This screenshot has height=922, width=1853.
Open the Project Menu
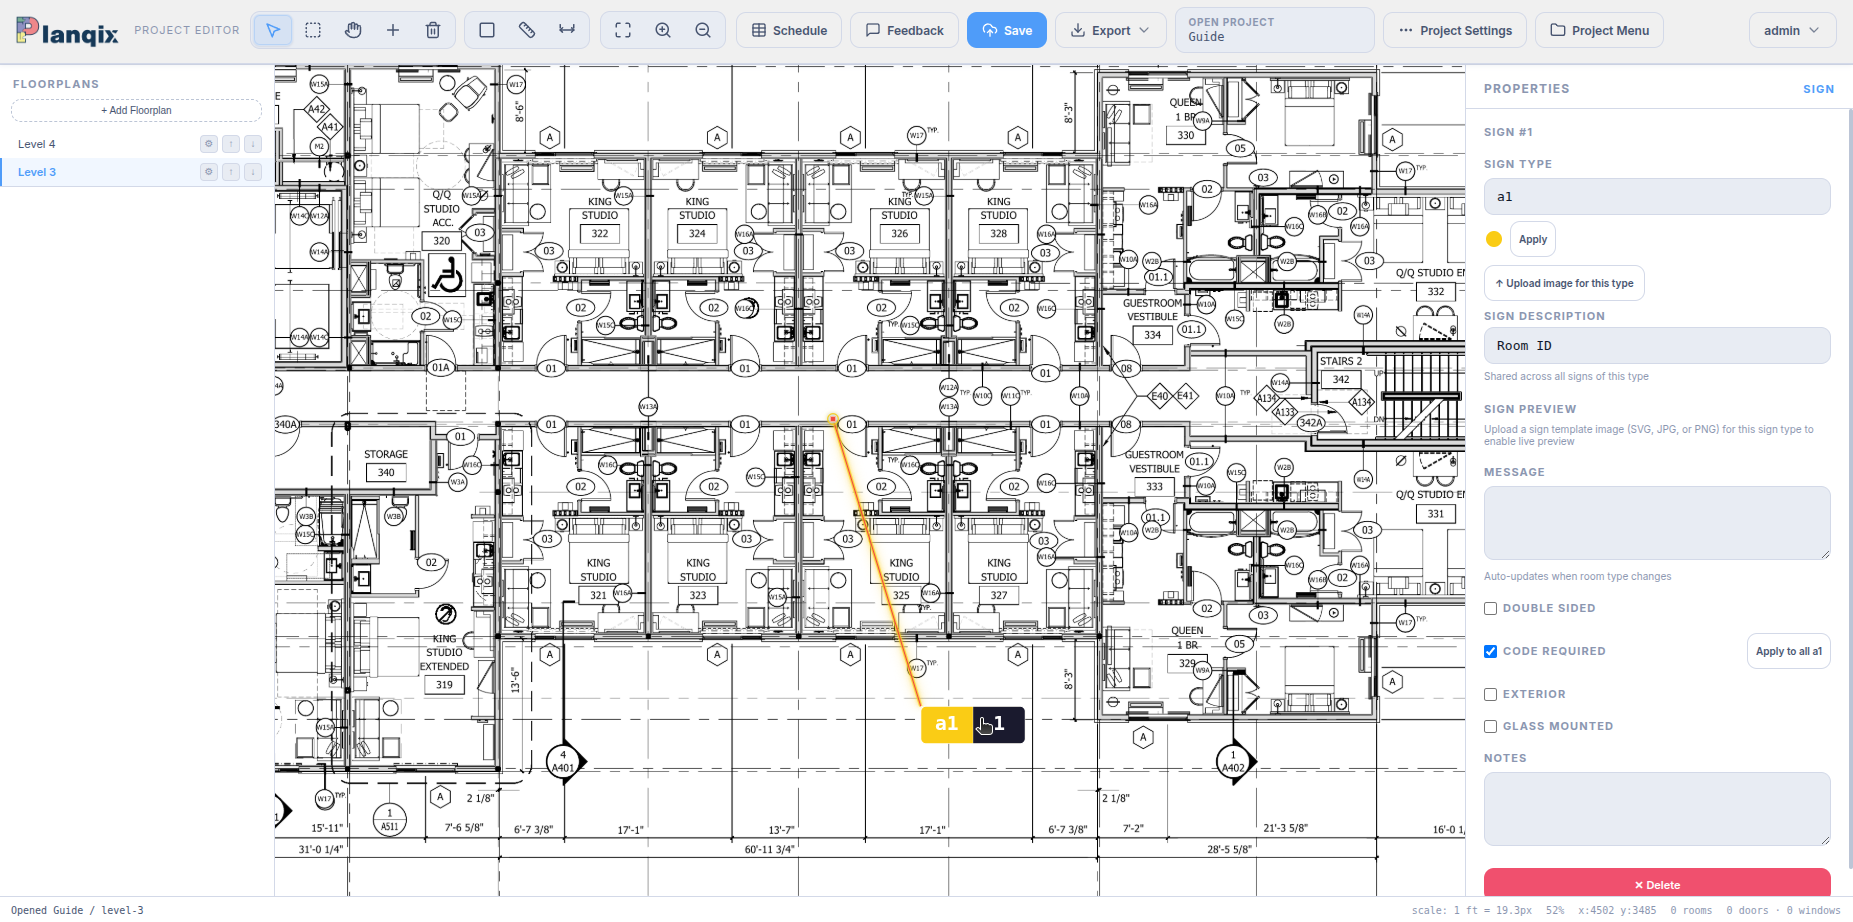click(1600, 30)
